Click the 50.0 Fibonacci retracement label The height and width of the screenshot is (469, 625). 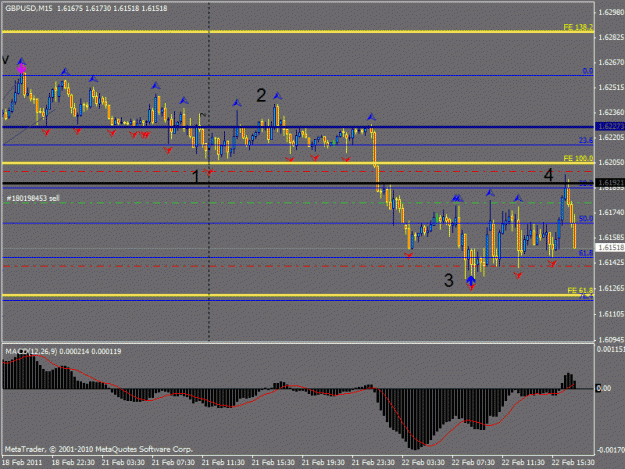(x=586, y=218)
